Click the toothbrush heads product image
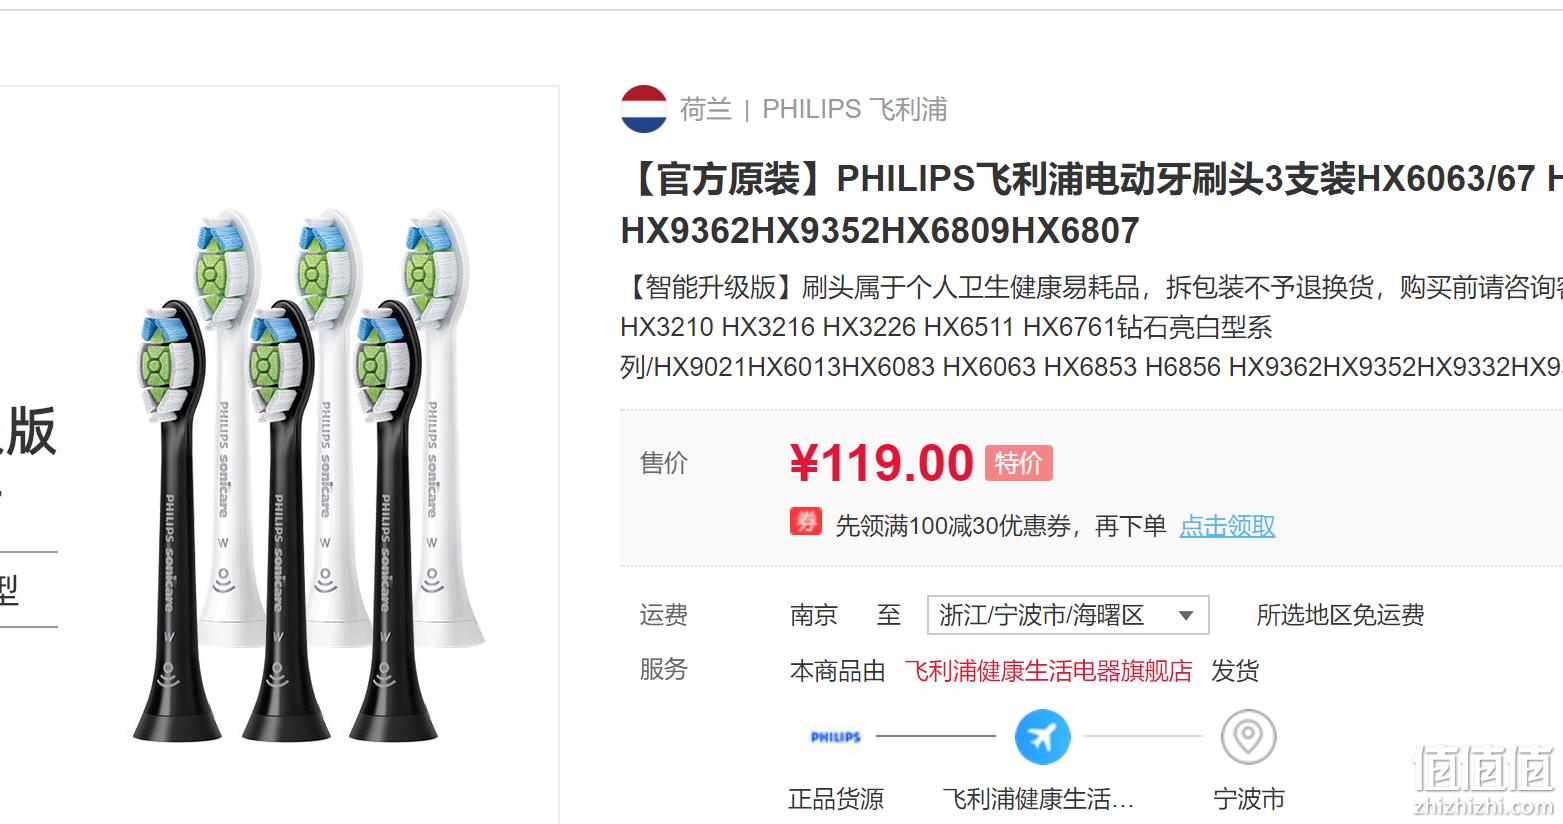 point(308,475)
